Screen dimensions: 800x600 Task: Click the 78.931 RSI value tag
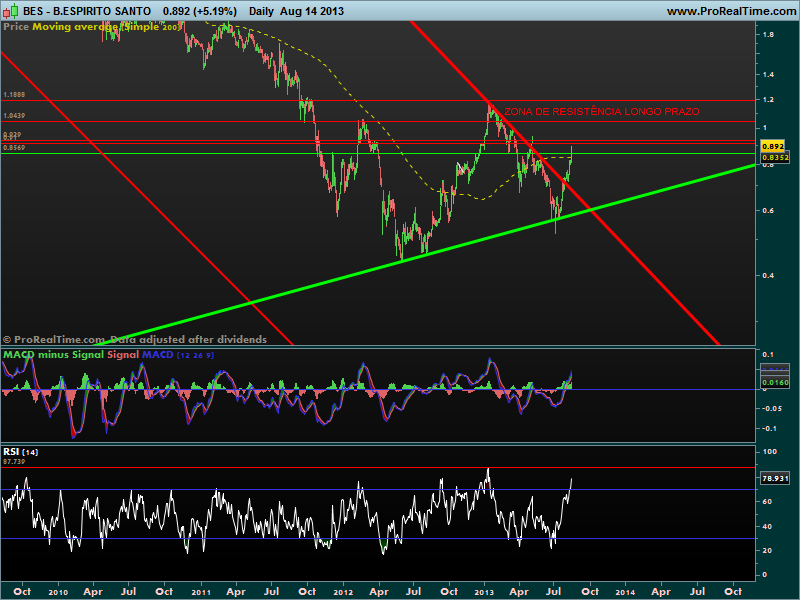(775, 478)
